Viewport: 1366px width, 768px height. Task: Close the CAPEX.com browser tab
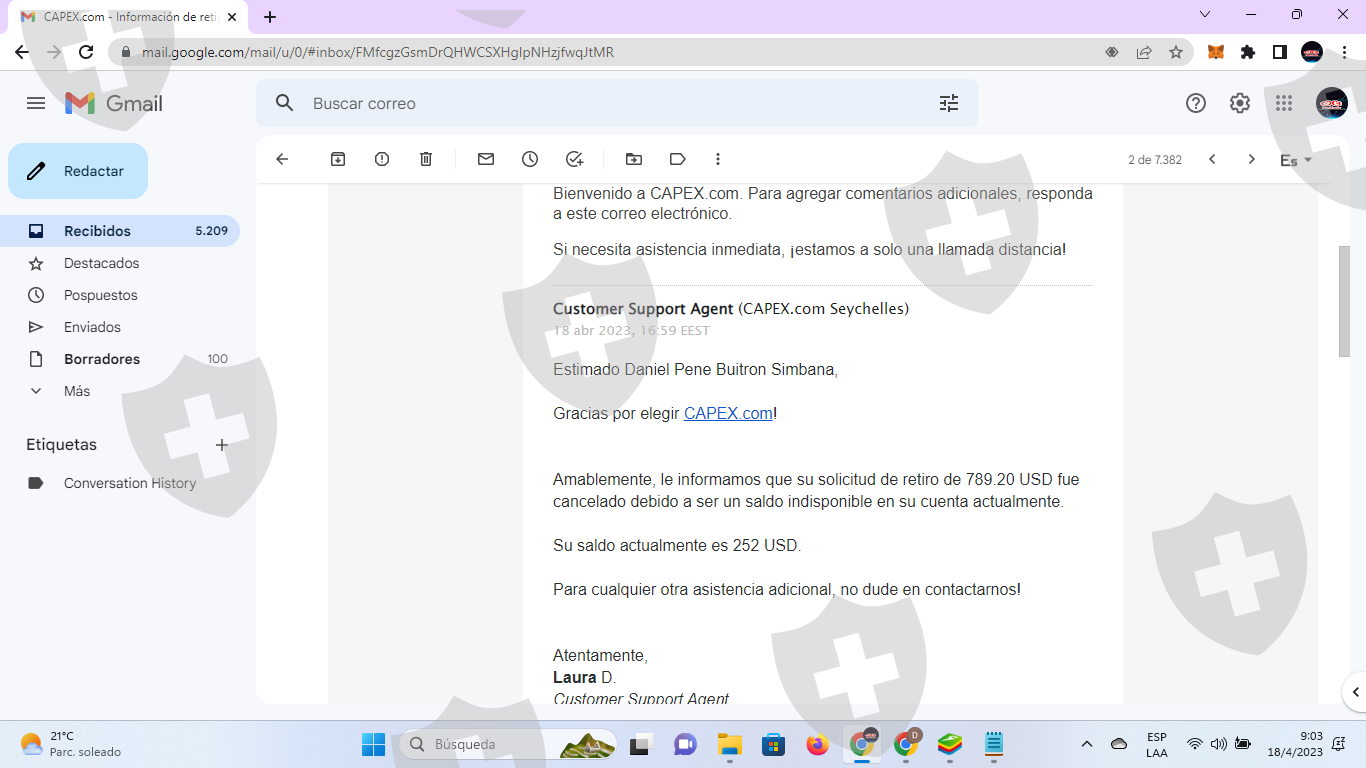tap(232, 17)
